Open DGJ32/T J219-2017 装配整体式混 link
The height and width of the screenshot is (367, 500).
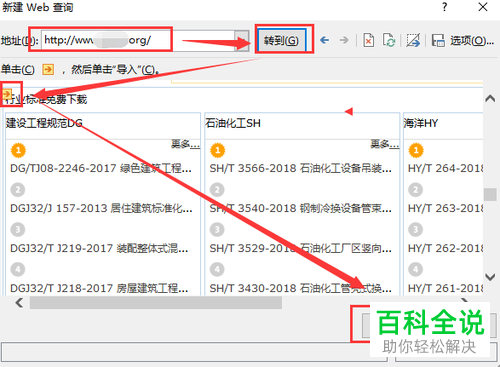[x=99, y=248]
